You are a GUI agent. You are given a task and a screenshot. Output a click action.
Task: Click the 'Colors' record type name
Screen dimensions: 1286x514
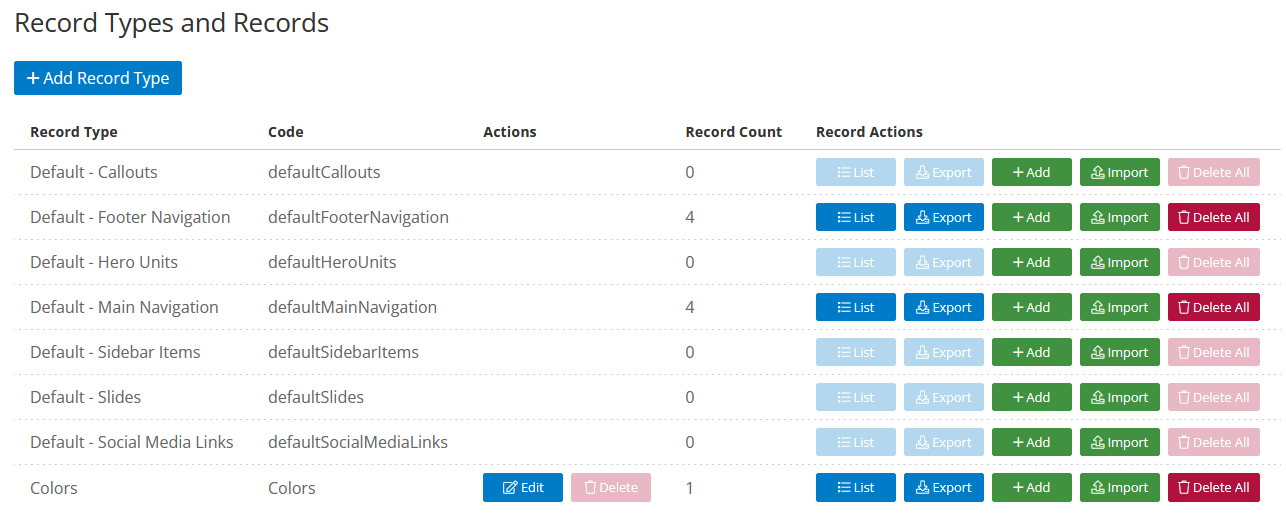click(54, 488)
